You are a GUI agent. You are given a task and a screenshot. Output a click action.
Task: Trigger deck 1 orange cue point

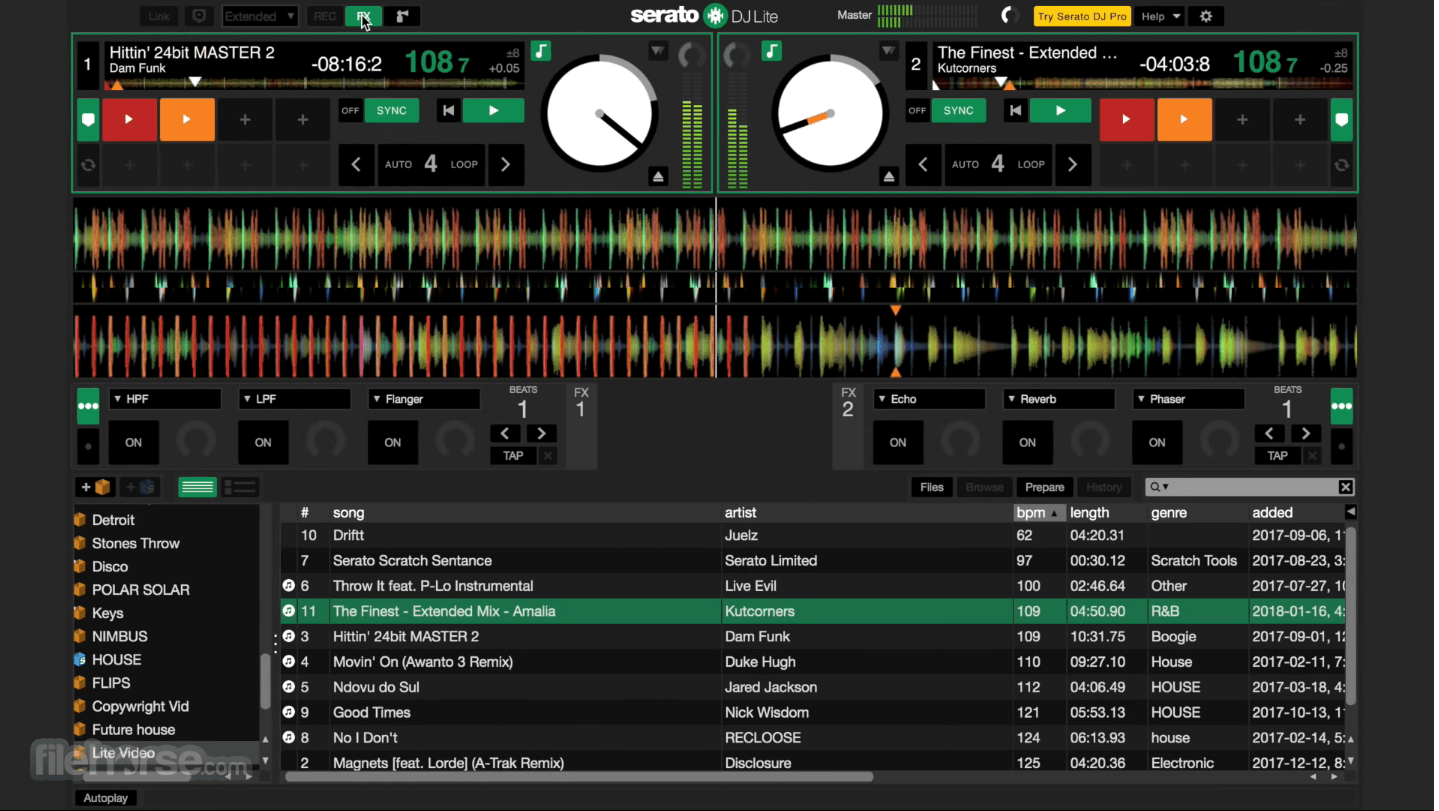coord(186,119)
